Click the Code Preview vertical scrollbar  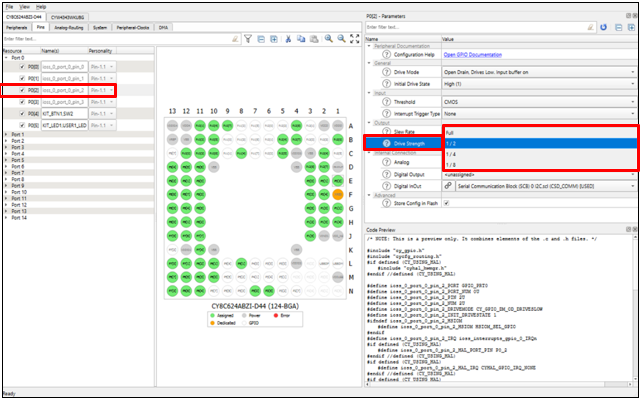pyautogui.click(x=635, y=309)
